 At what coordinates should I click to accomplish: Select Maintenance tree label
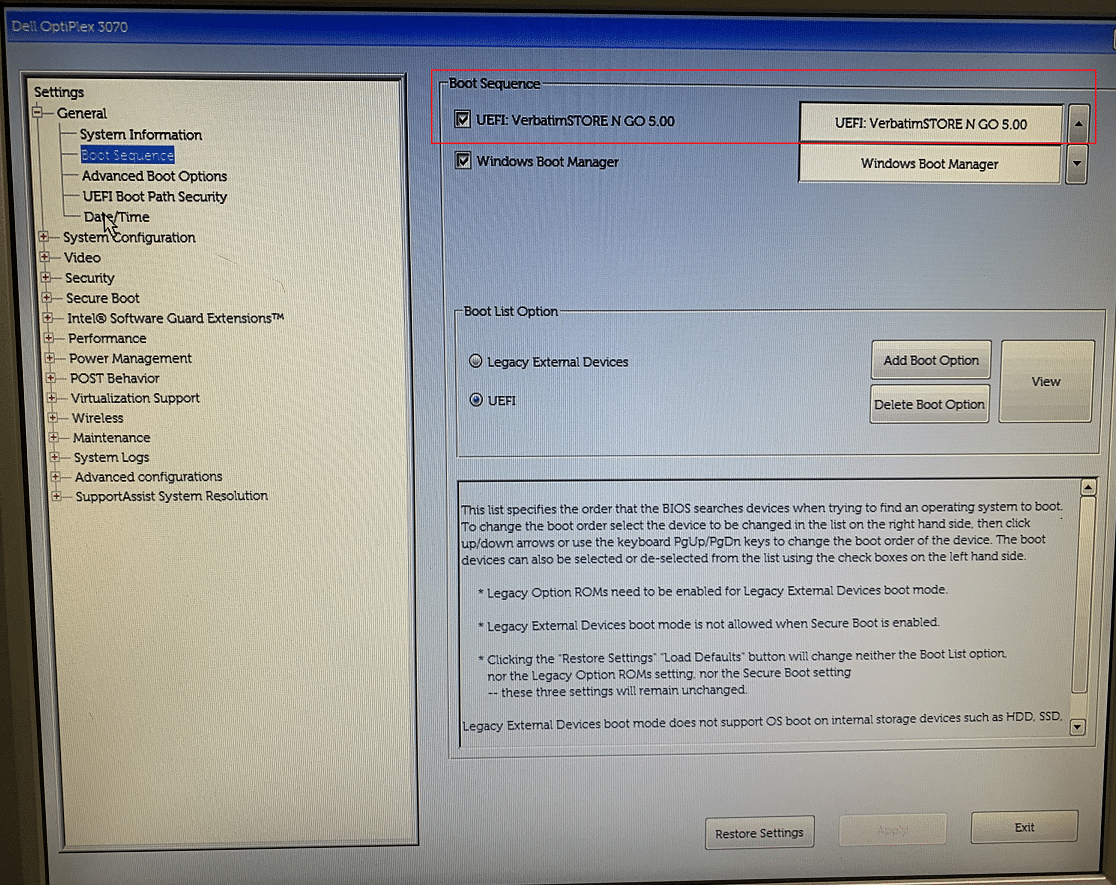[x=112, y=438]
